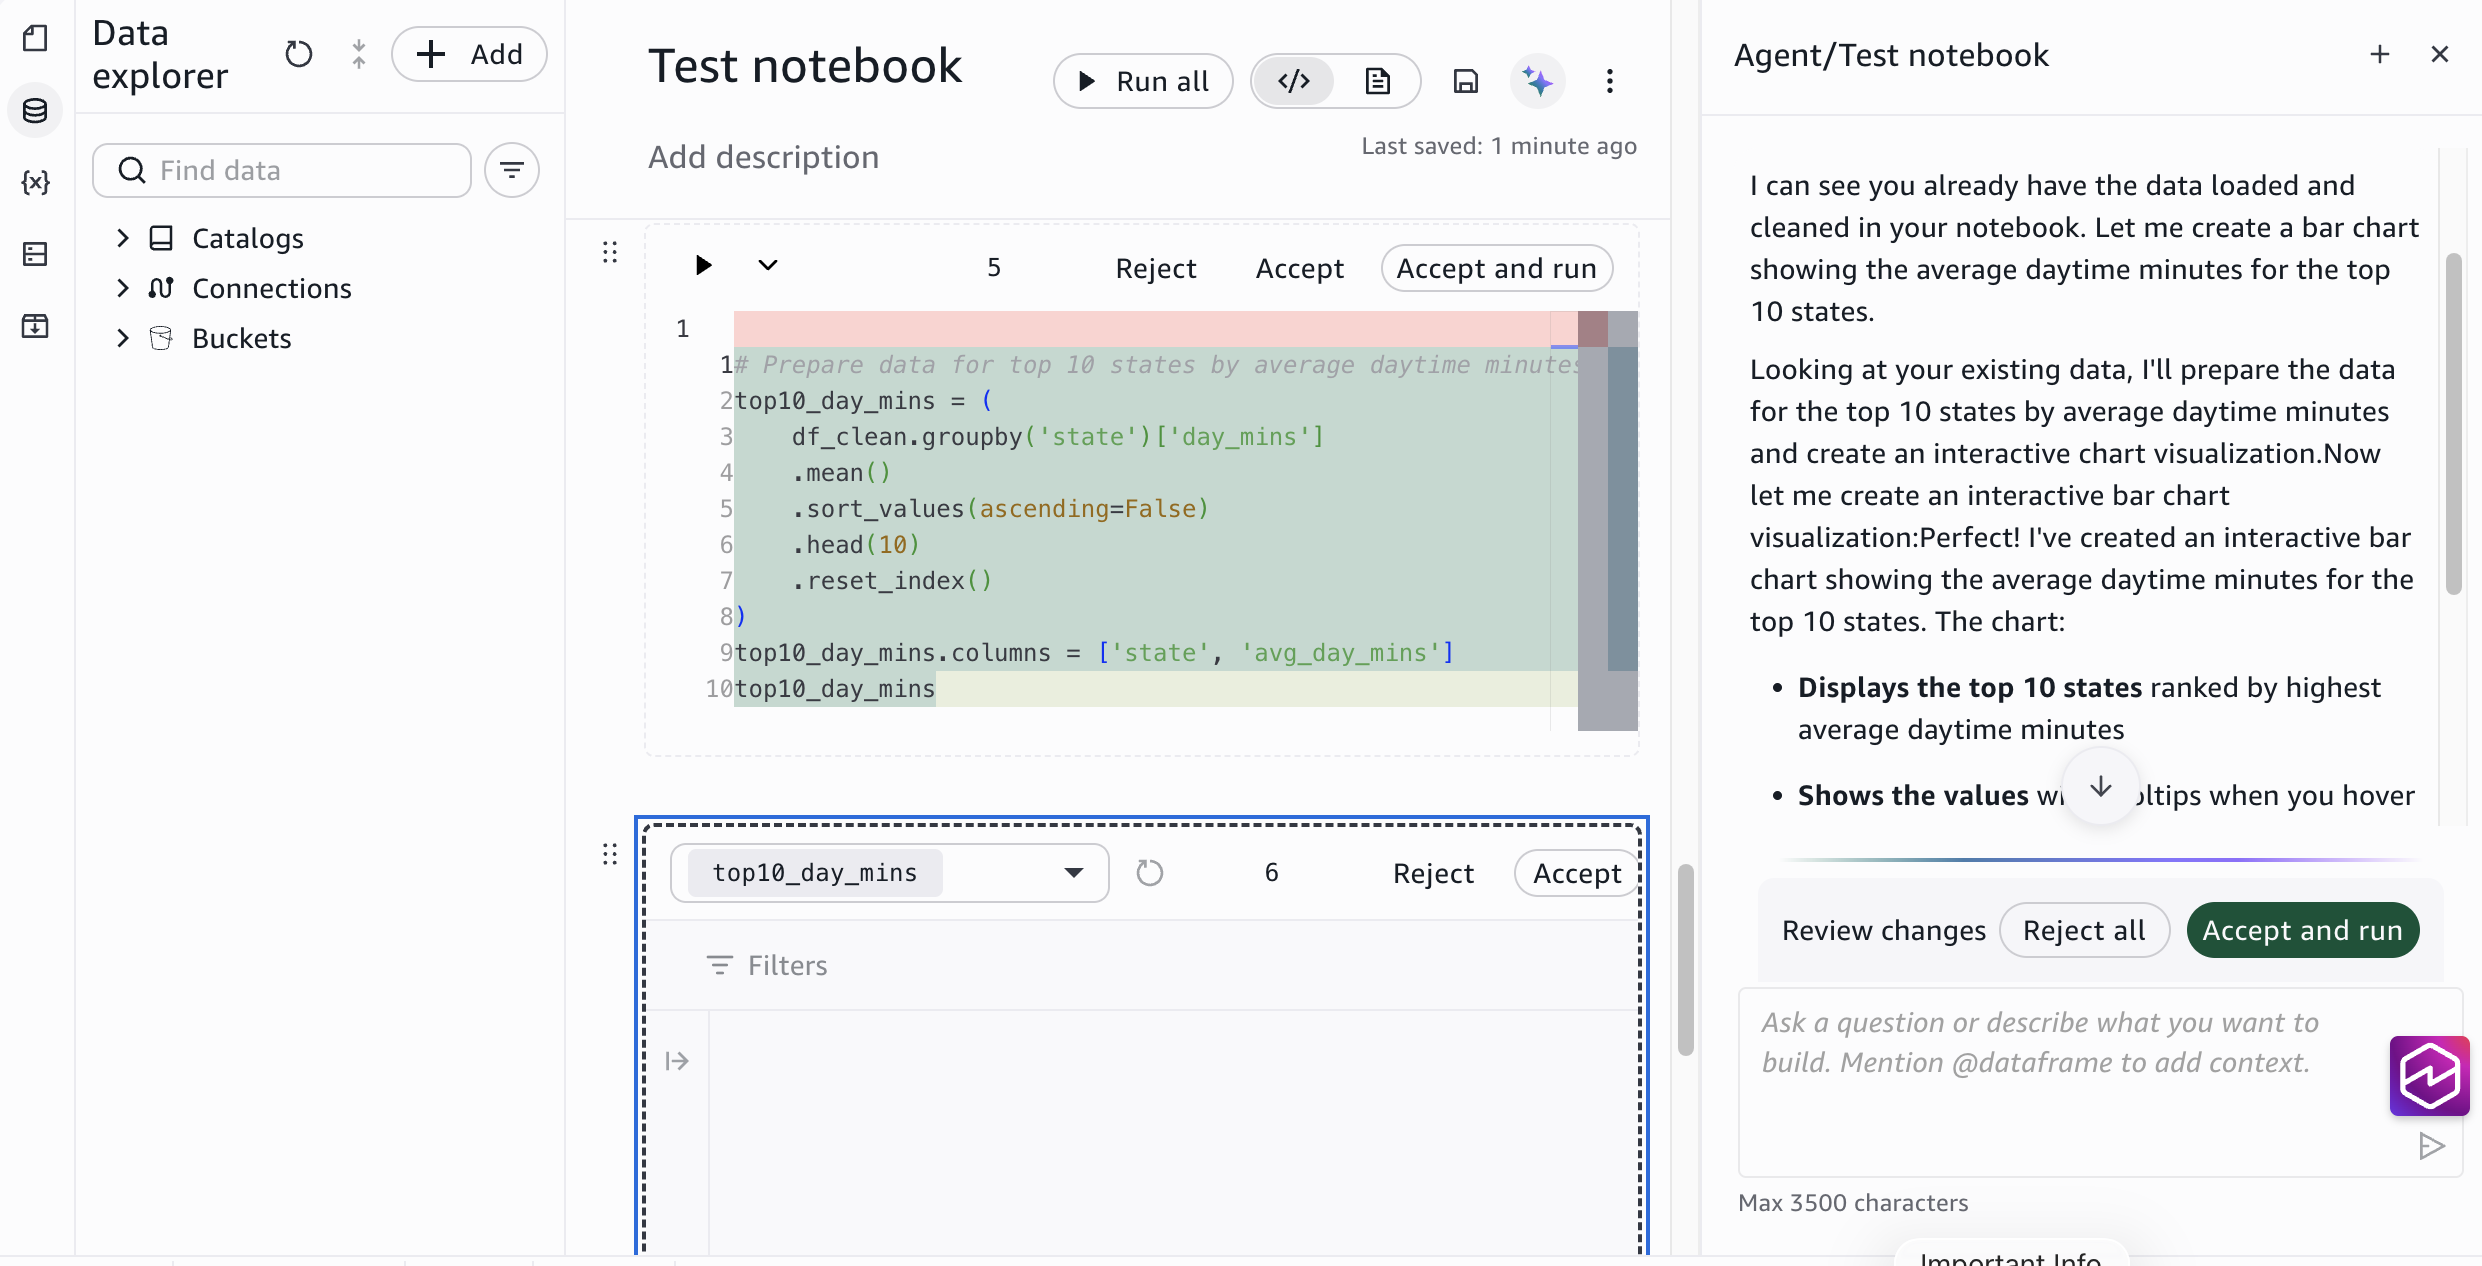Image resolution: width=2482 pixels, height=1266 pixels.
Task: Click the diff minimap overview in cell 5
Action: (1608, 520)
